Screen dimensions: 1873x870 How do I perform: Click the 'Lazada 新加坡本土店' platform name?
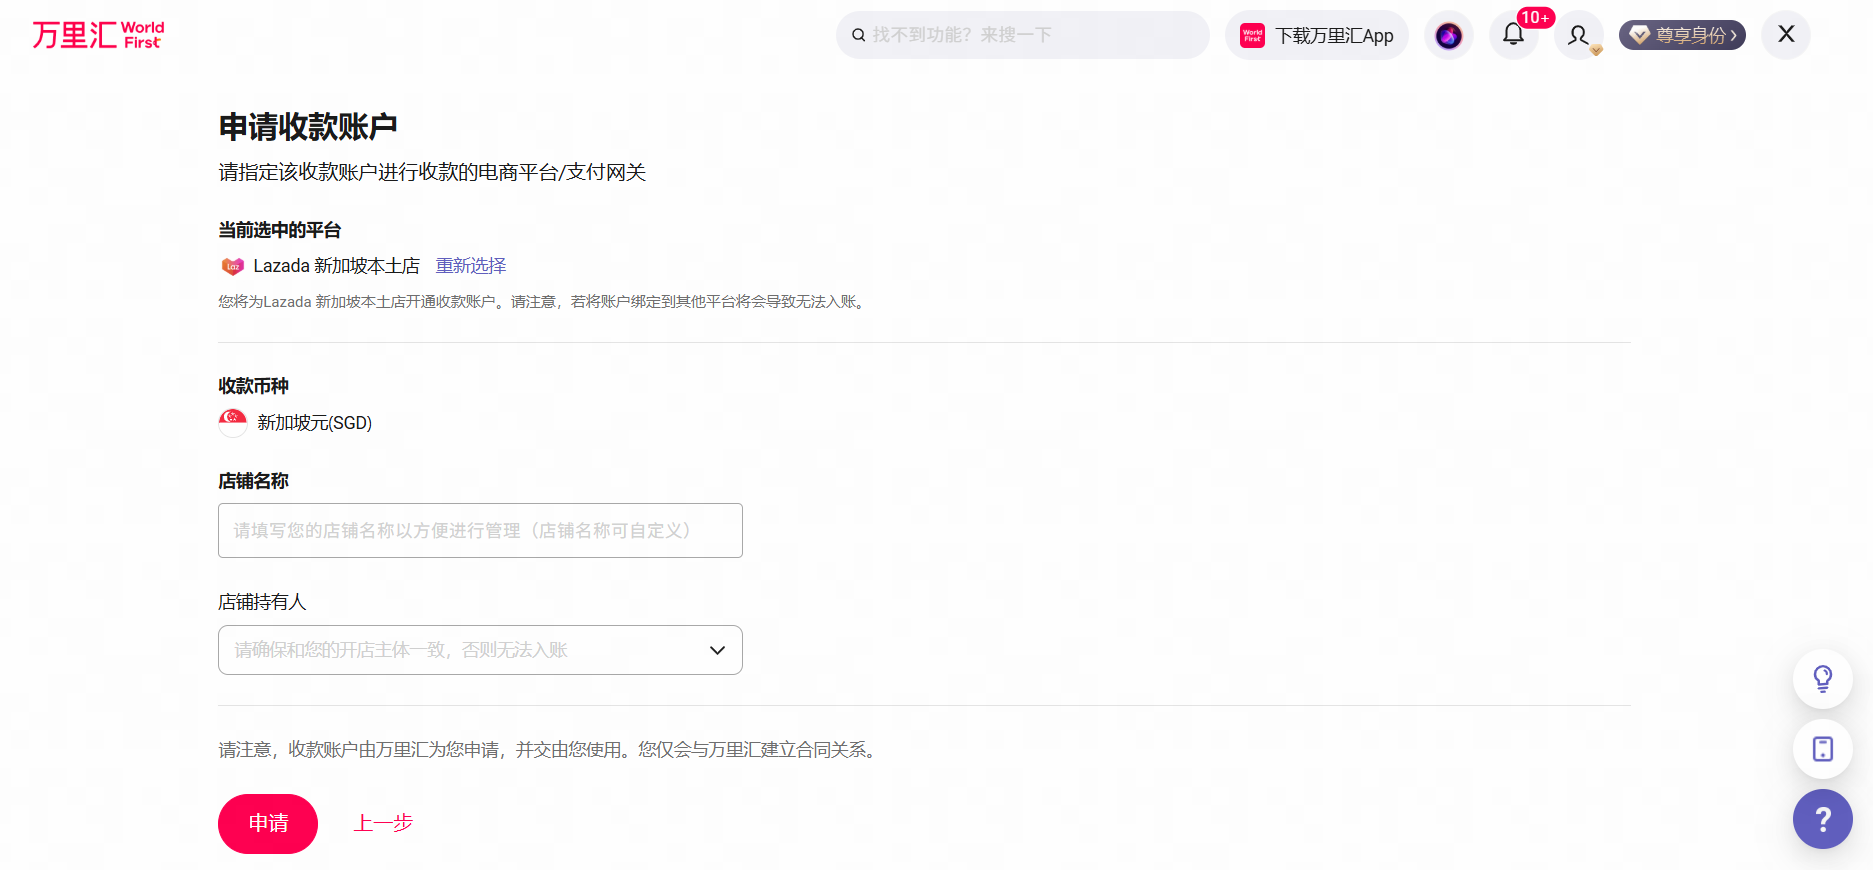pyautogui.click(x=336, y=266)
